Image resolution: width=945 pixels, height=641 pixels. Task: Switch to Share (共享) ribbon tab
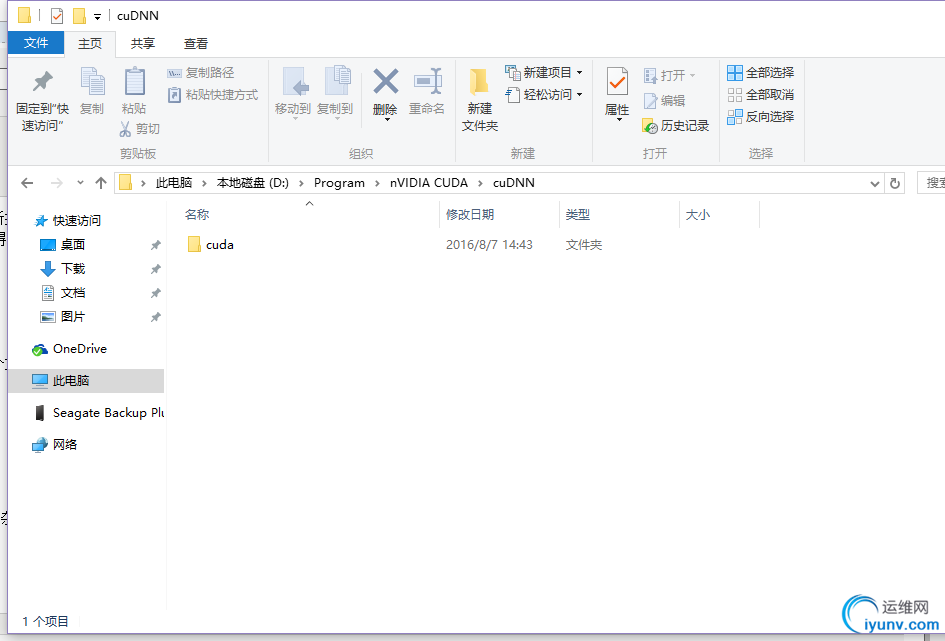(143, 43)
